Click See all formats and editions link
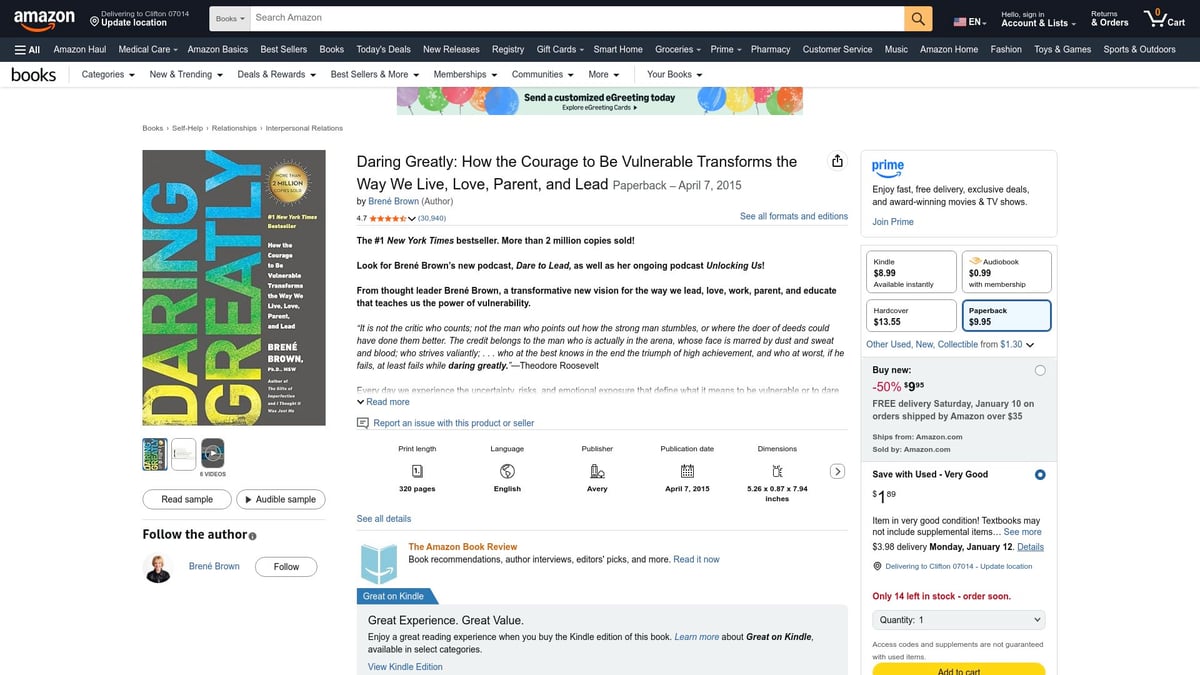Image resolution: width=1200 pixels, height=675 pixels. tap(793, 216)
